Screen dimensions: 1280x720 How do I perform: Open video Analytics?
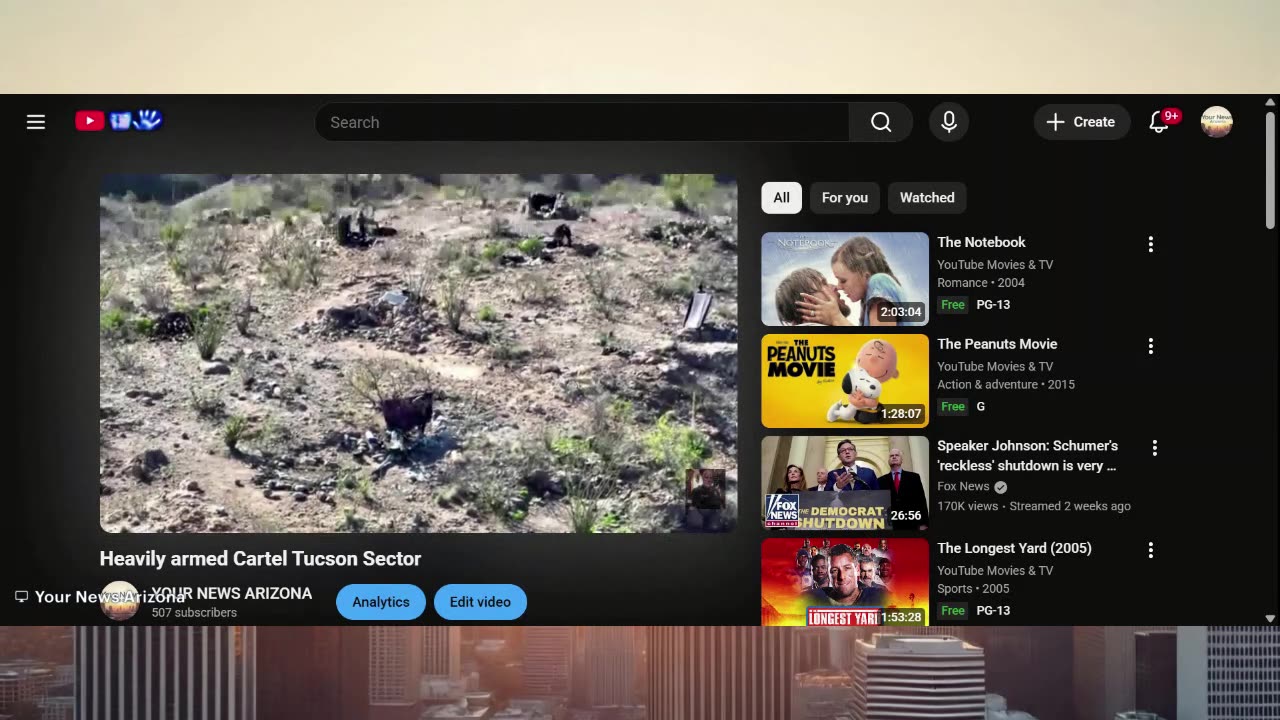(381, 602)
